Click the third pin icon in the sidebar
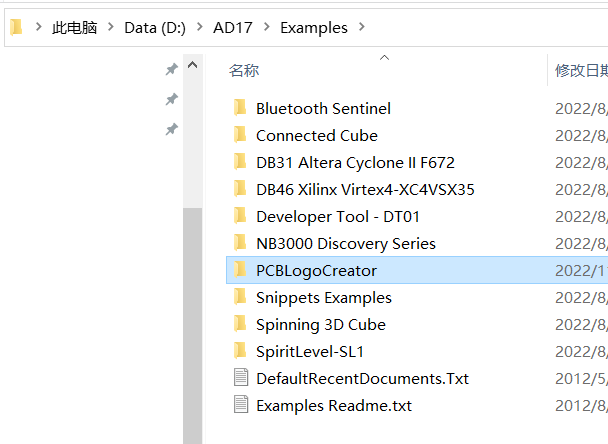Image resolution: width=608 pixels, height=444 pixels. point(171,129)
